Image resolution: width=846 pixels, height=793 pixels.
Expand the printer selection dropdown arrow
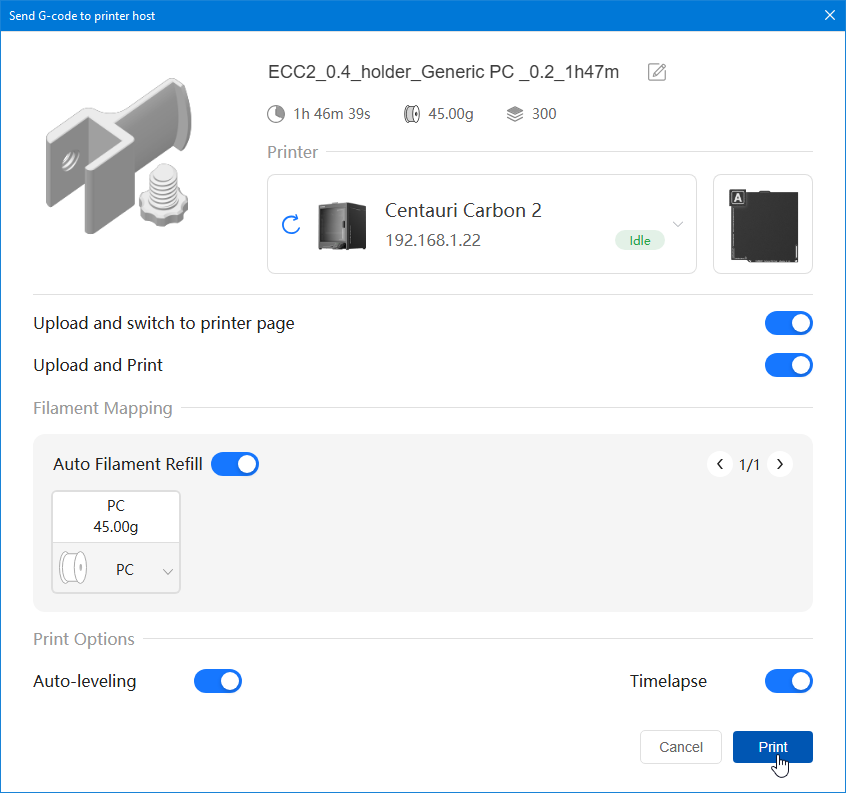(x=678, y=224)
